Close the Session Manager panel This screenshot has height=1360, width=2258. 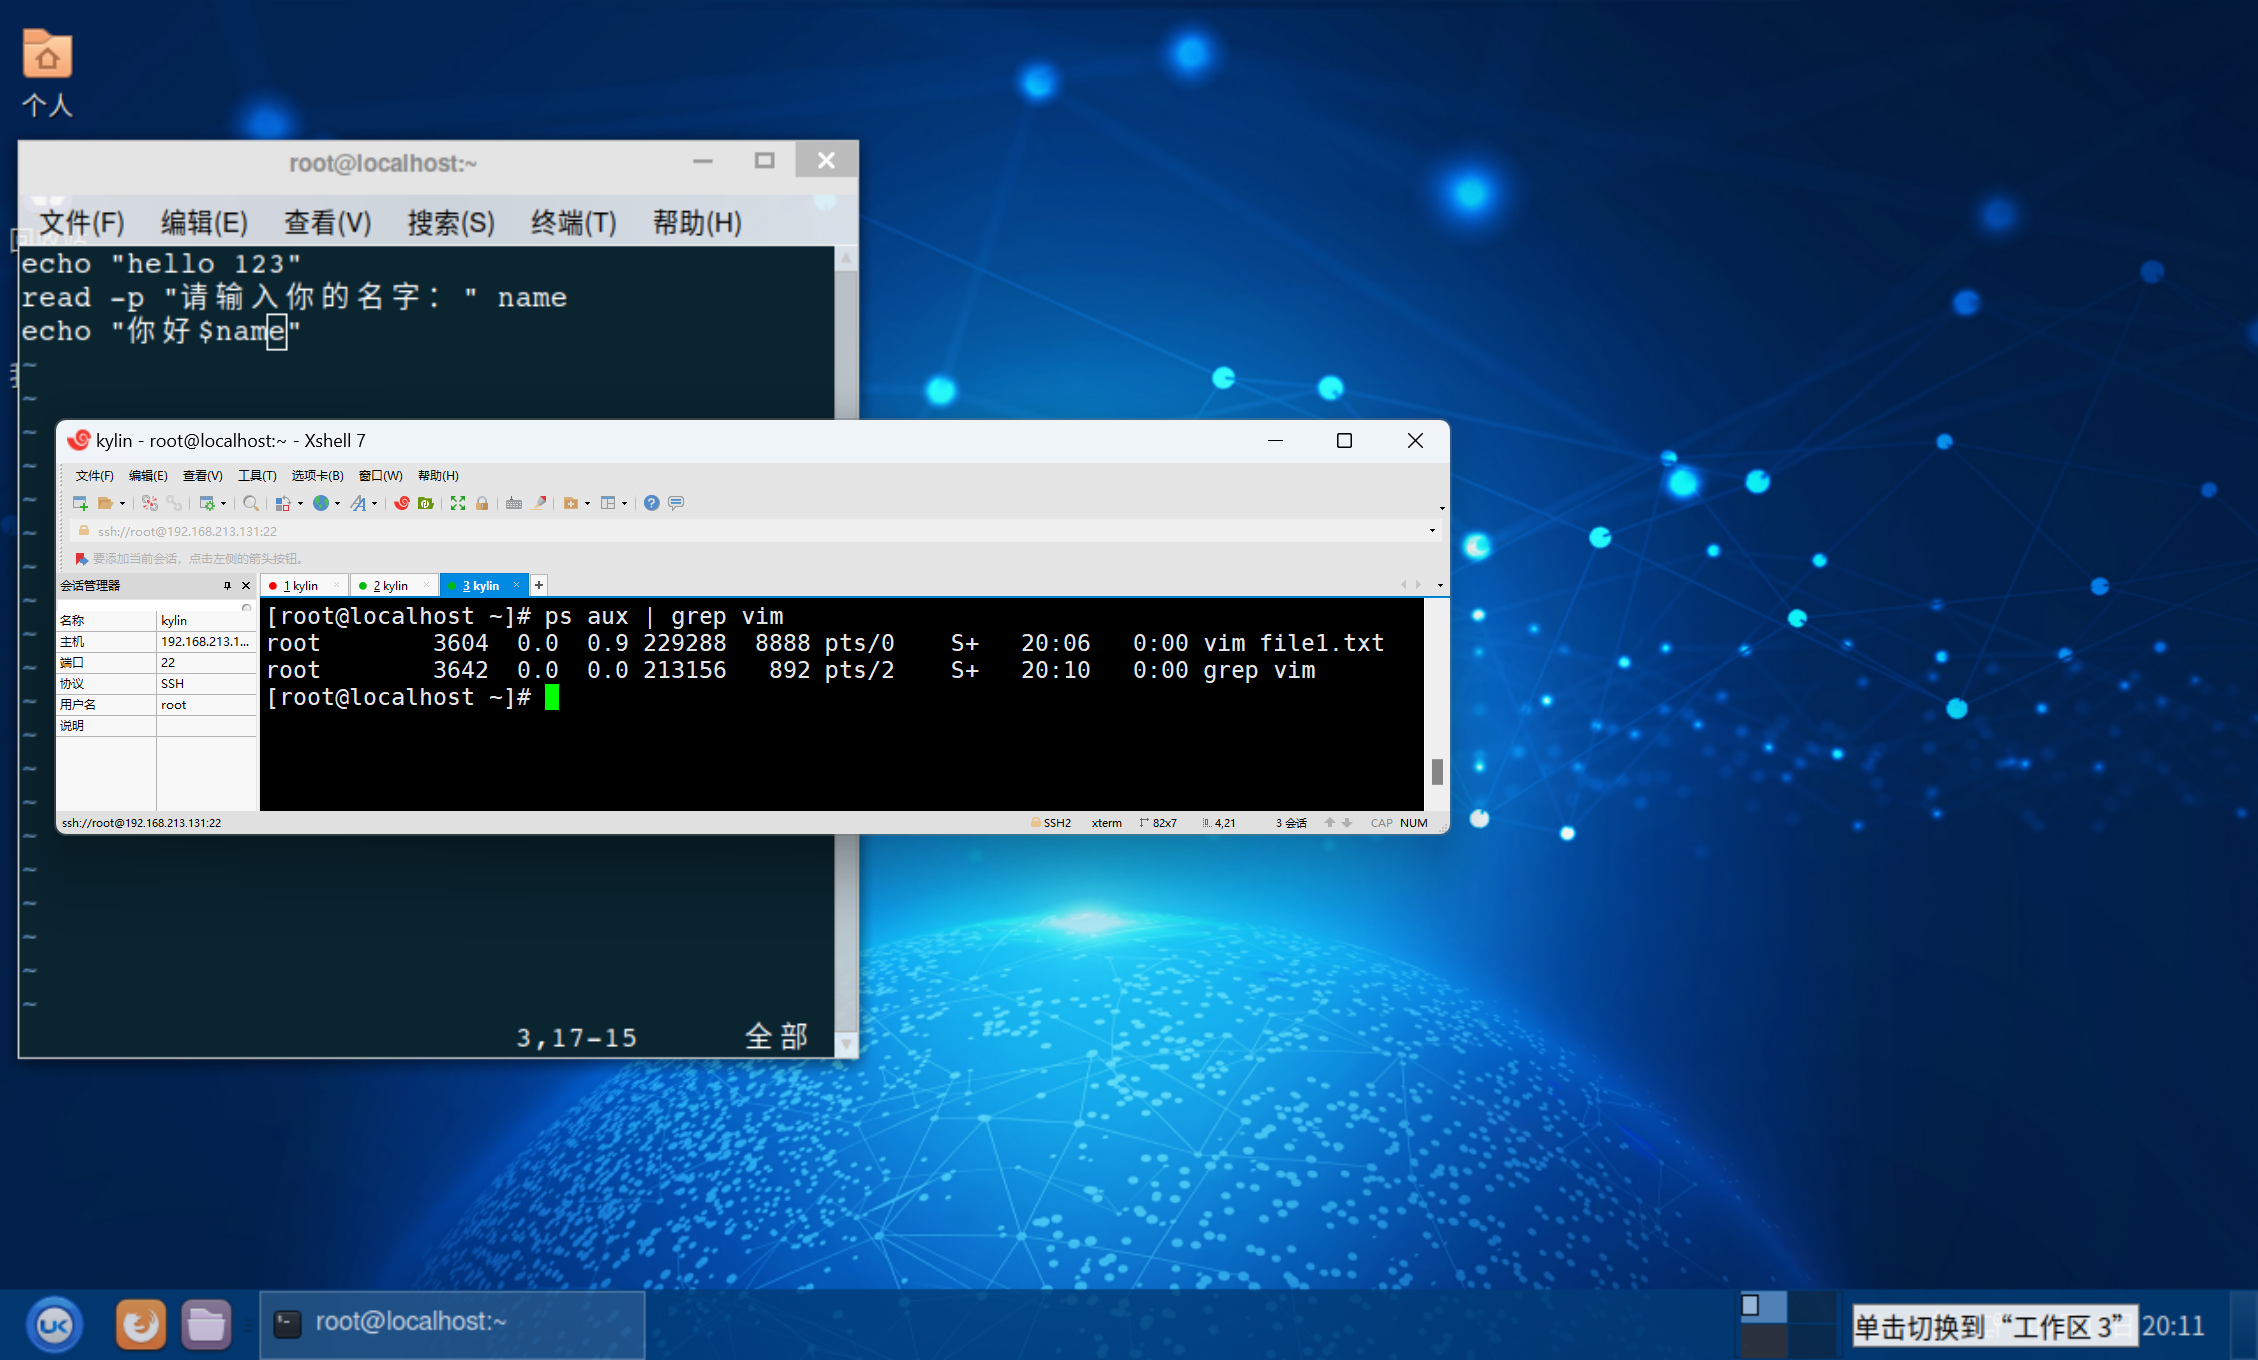[x=246, y=586]
